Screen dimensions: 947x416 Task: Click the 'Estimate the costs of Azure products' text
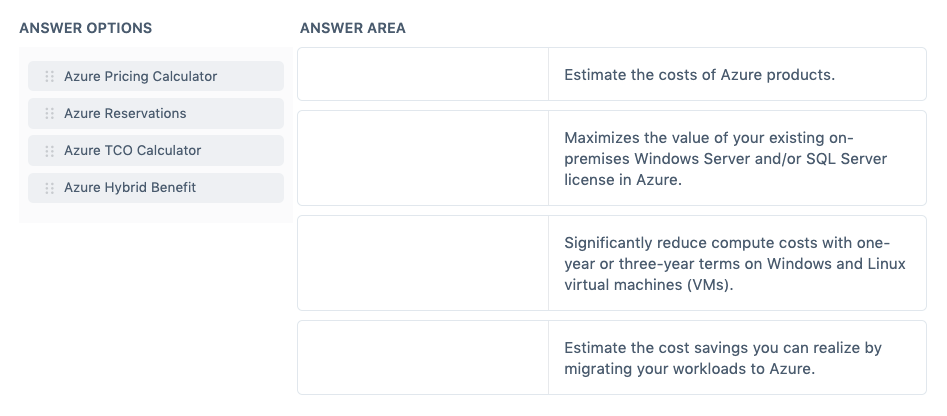699,74
